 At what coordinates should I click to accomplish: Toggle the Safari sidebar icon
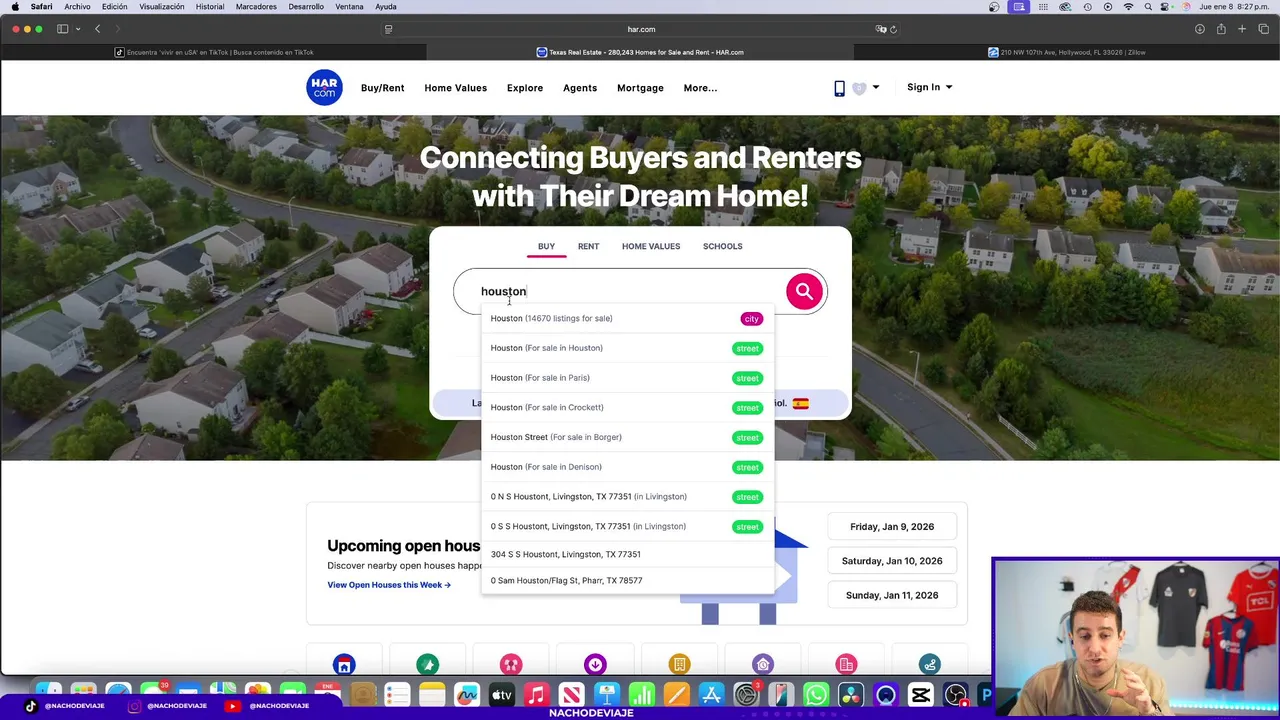coord(62,29)
